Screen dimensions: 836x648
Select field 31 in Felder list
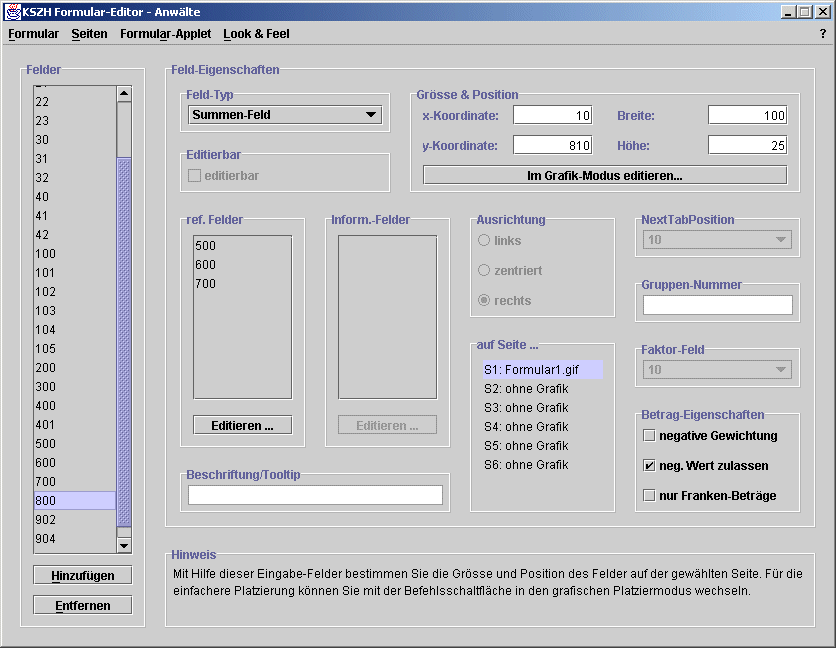point(75,158)
